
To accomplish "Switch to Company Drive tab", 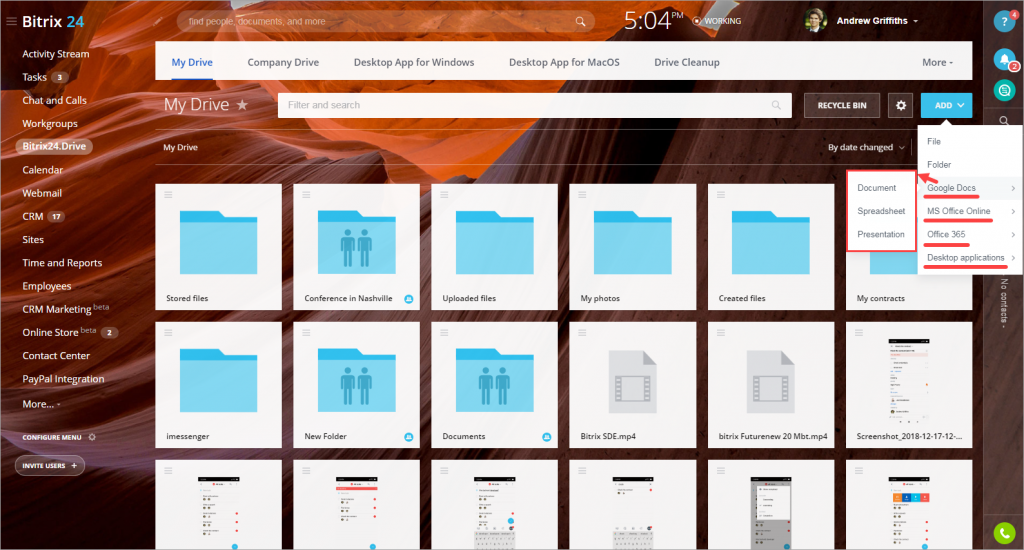I will point(283,63).
